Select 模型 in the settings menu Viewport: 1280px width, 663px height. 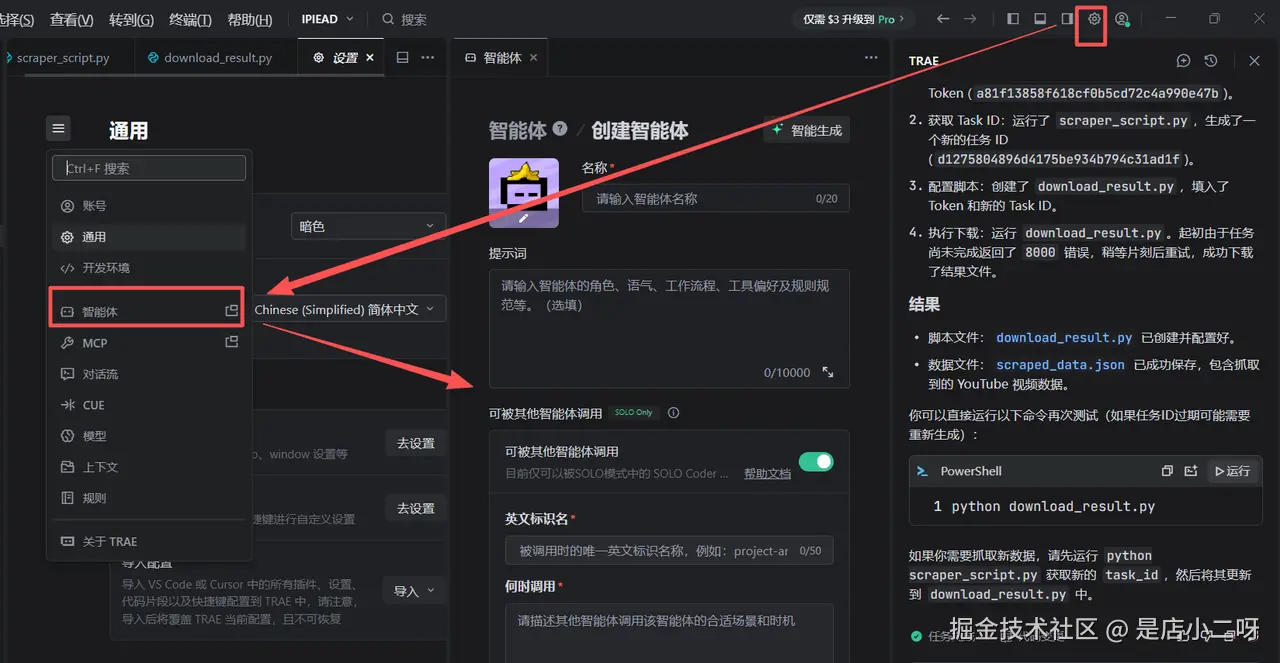(x=148, y=435)
